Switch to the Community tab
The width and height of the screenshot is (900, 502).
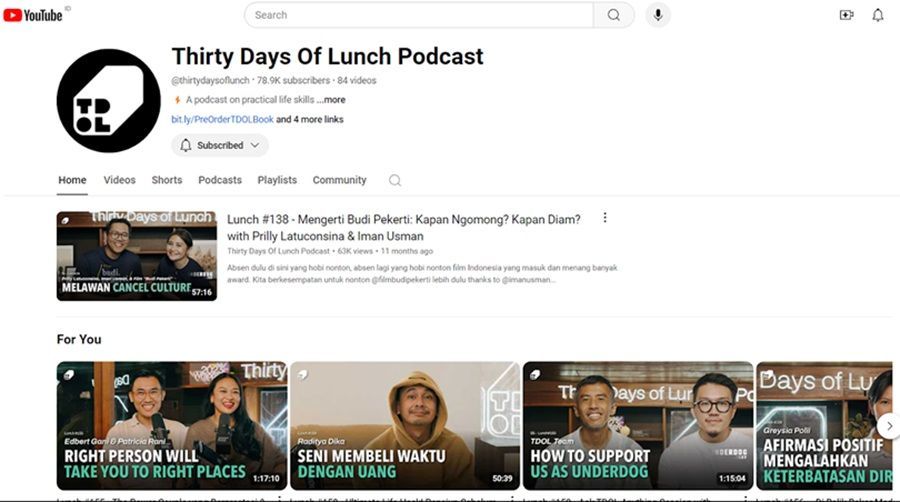[339, 180]
